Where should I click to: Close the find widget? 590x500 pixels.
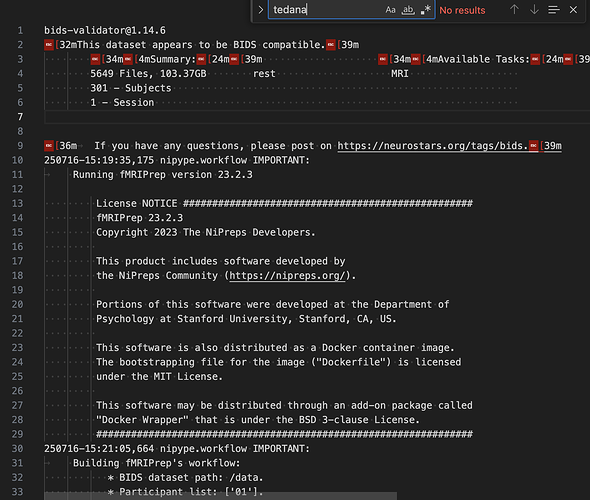pos(573,10)
